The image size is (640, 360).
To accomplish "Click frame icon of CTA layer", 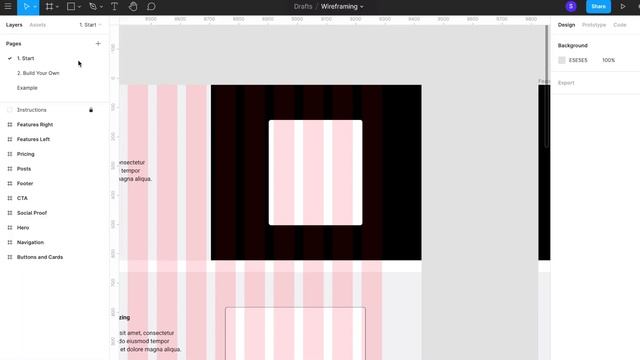I will click(10, 198).
